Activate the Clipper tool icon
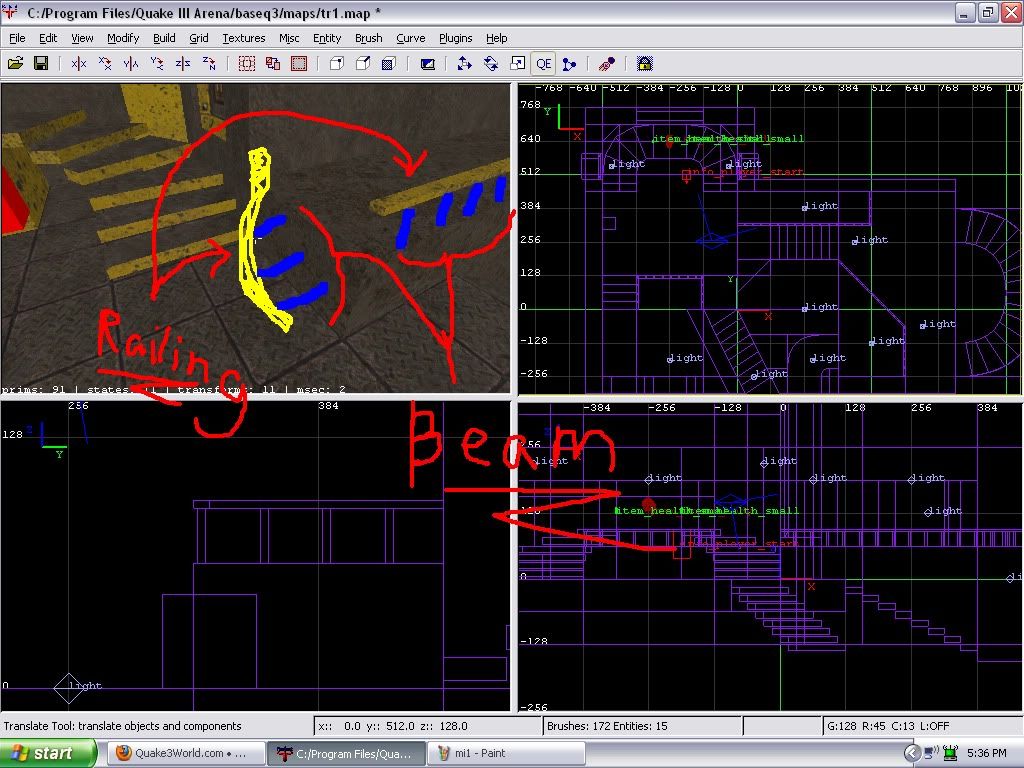 [569, 63]
